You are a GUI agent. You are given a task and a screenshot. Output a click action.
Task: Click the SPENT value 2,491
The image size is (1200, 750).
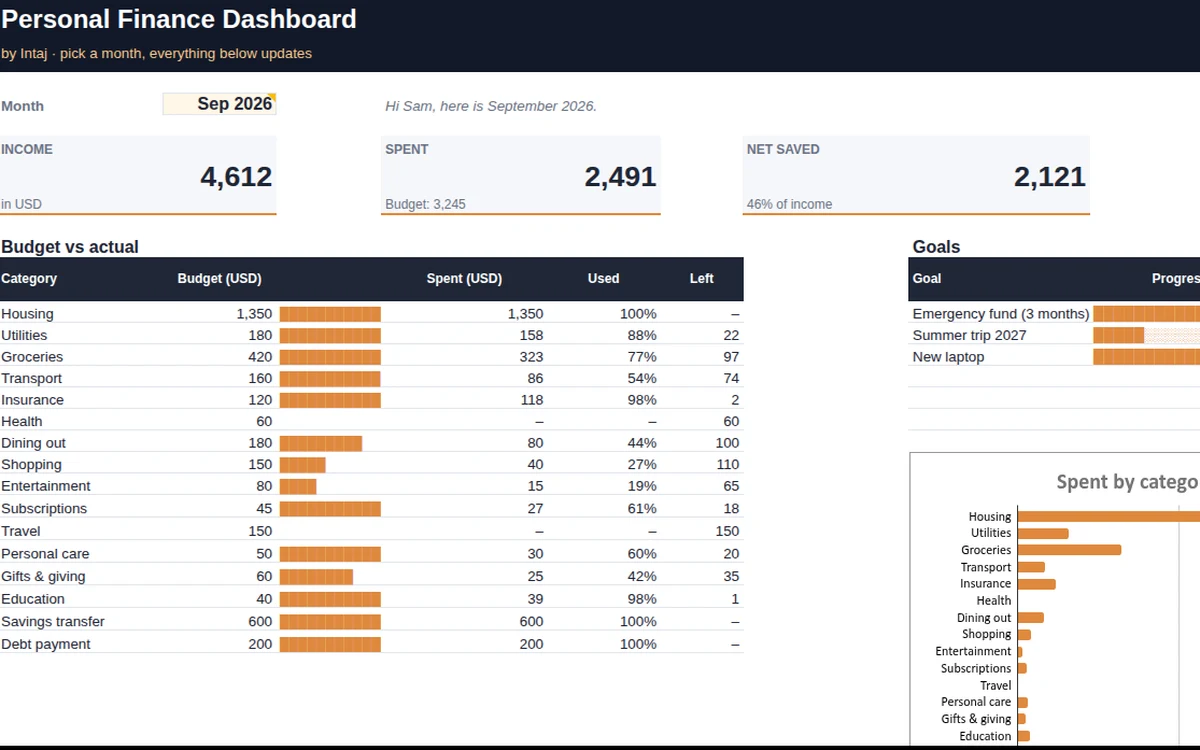[x=620, y=177]
